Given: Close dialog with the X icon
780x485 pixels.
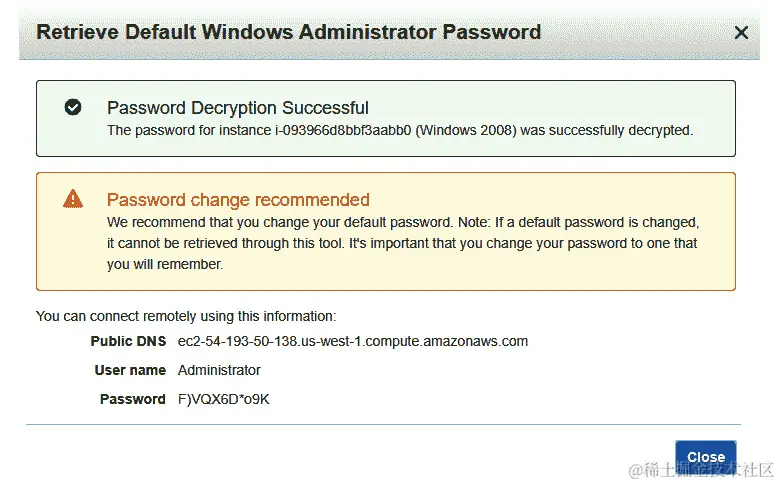Looking at the screenshot, I should [x=741, y=33].
